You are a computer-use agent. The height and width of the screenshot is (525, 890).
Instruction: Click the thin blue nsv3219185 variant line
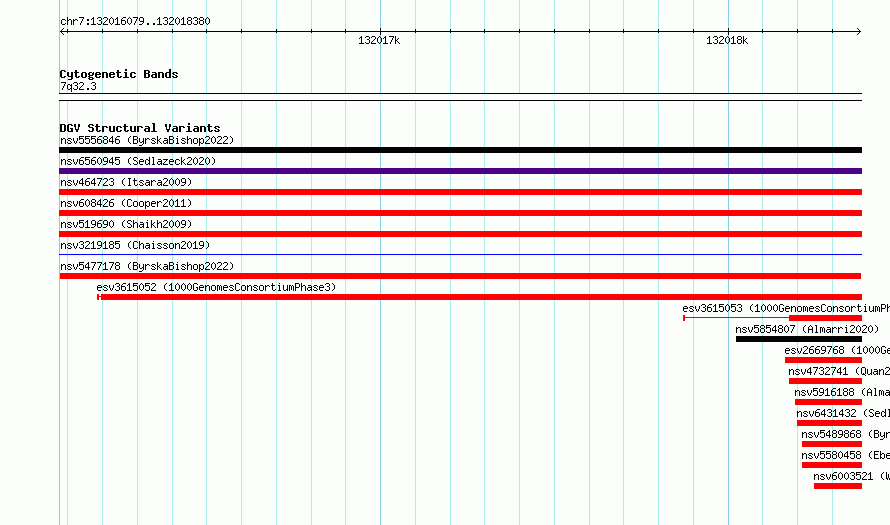(460, 255)
